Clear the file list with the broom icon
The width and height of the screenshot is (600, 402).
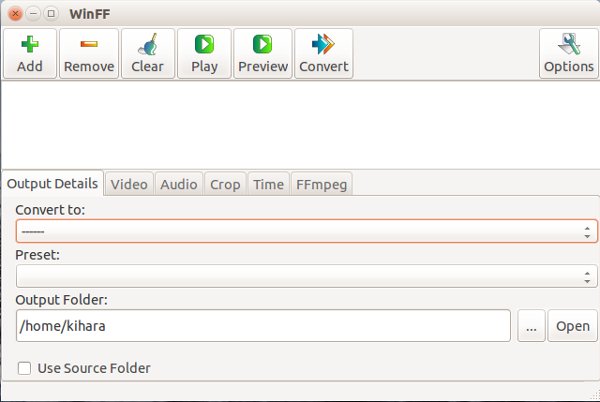tap(147, 53)
